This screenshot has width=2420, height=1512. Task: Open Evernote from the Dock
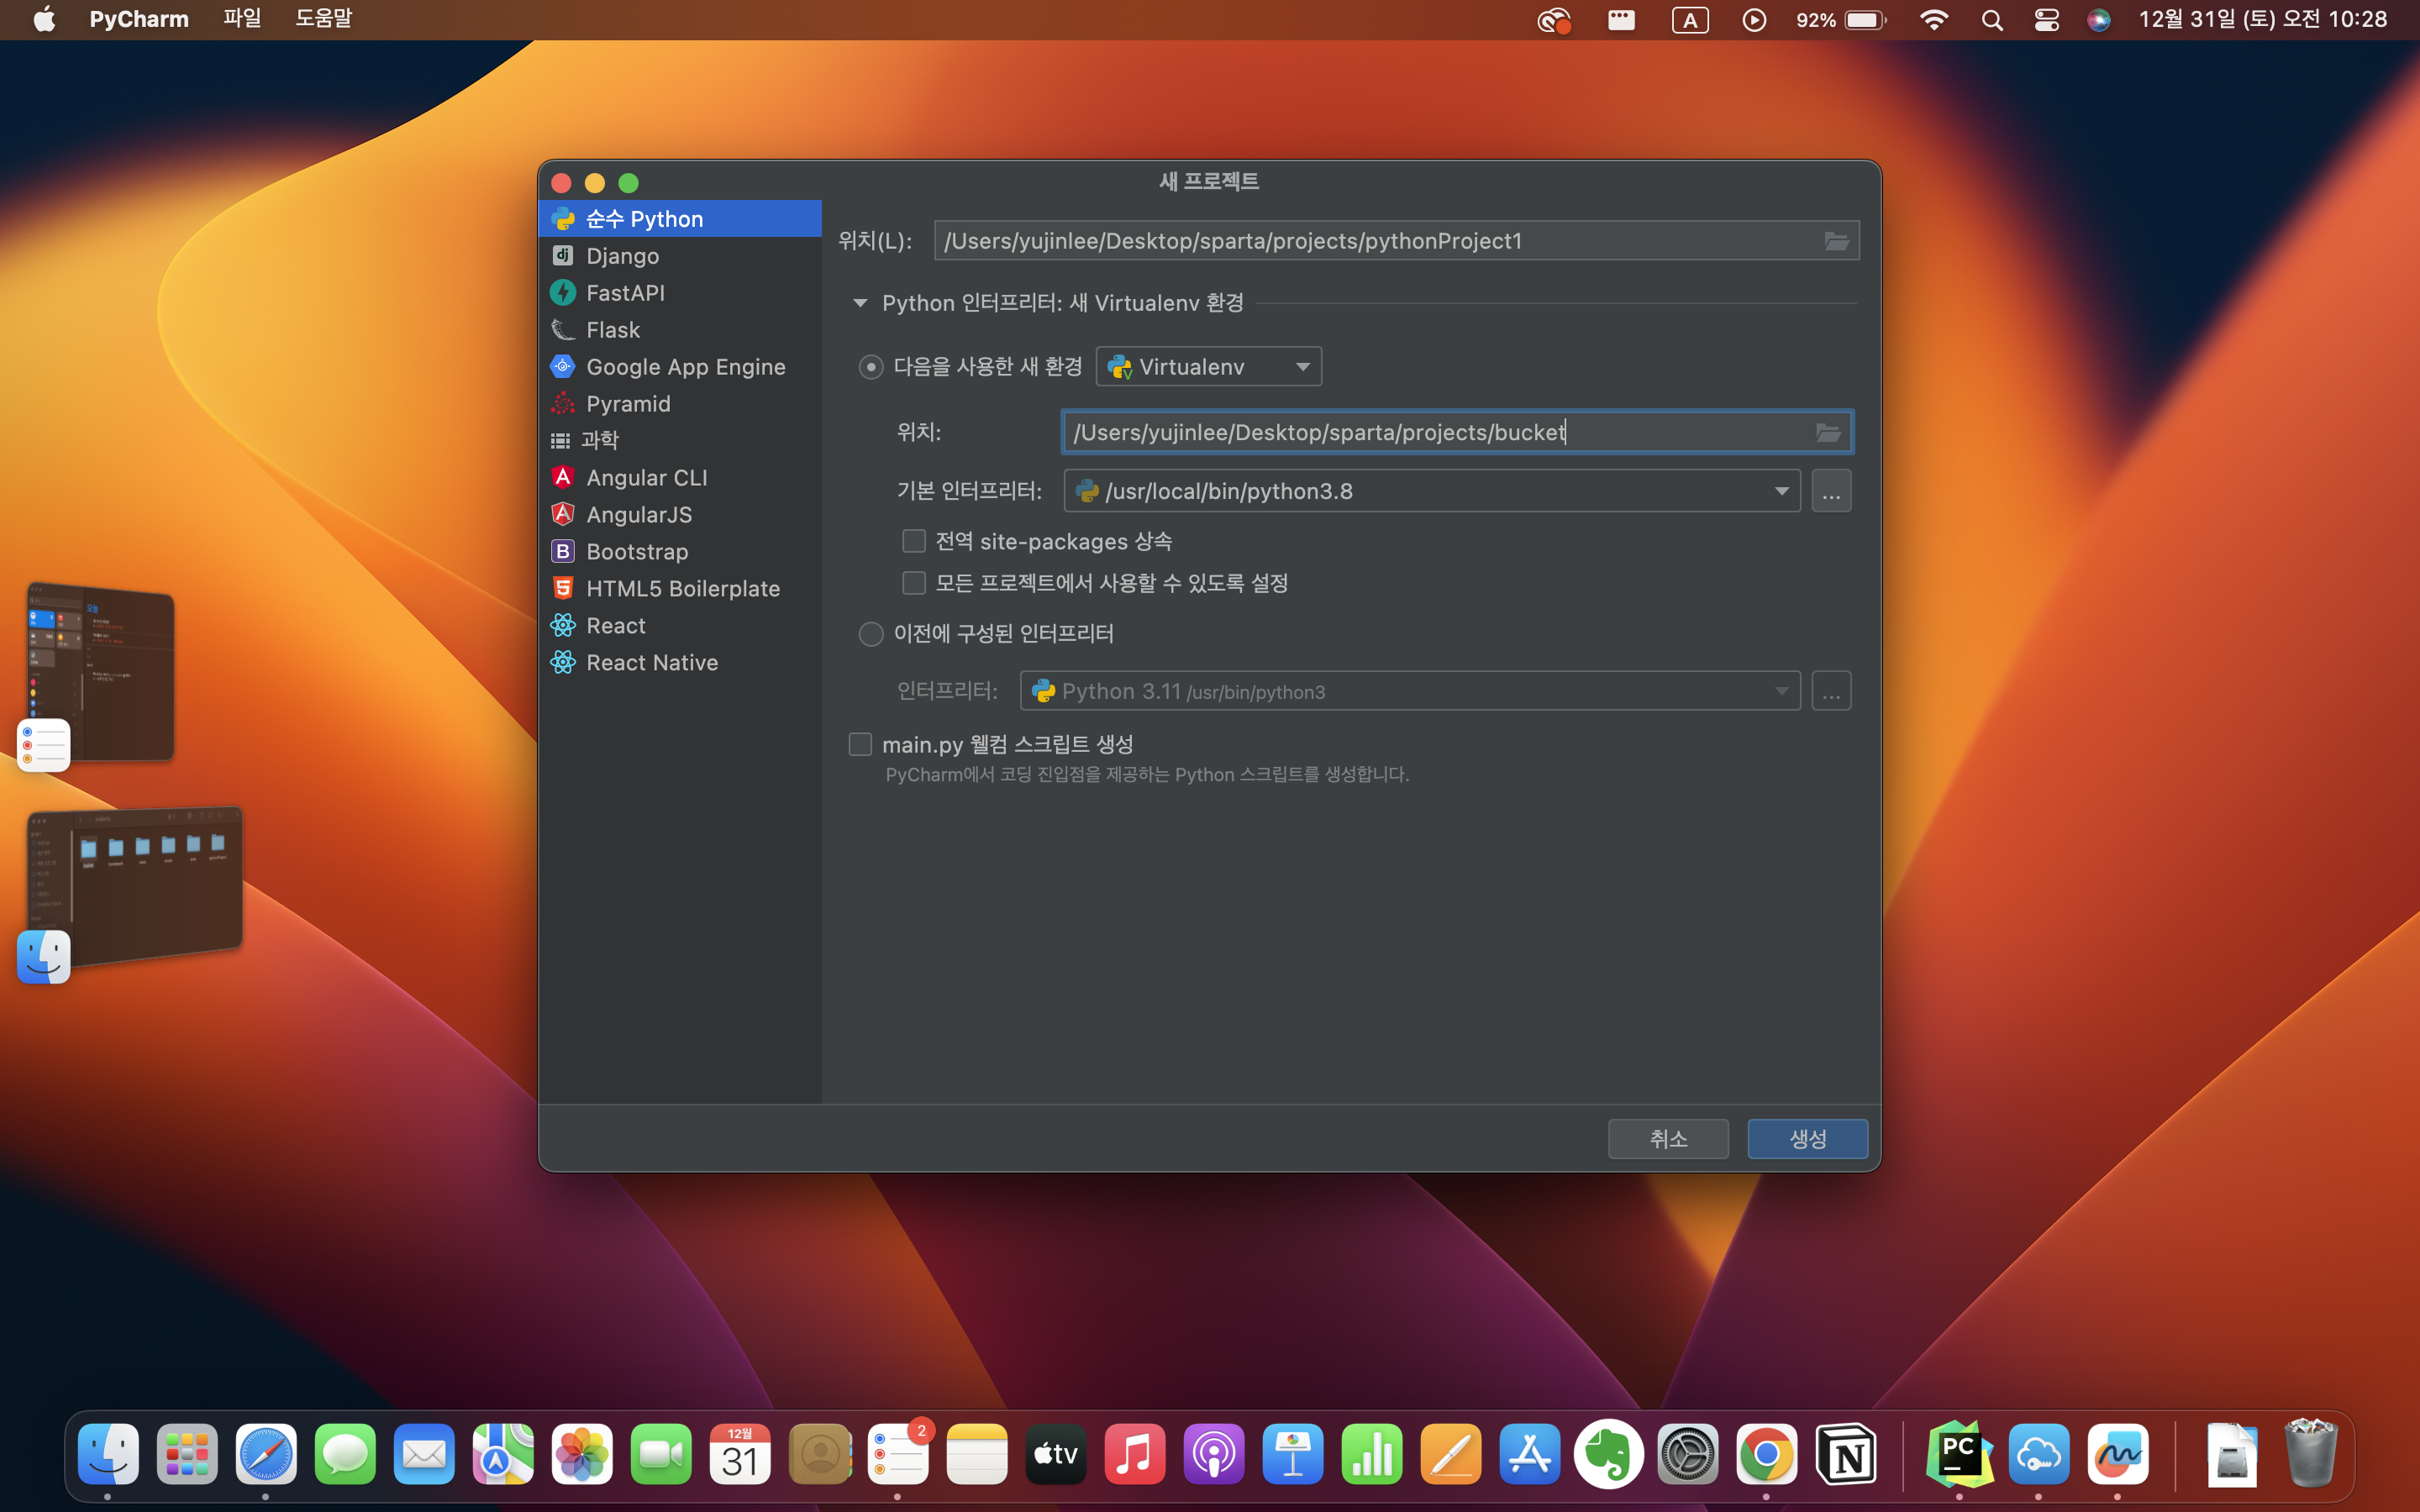tap(1609, 1454)
